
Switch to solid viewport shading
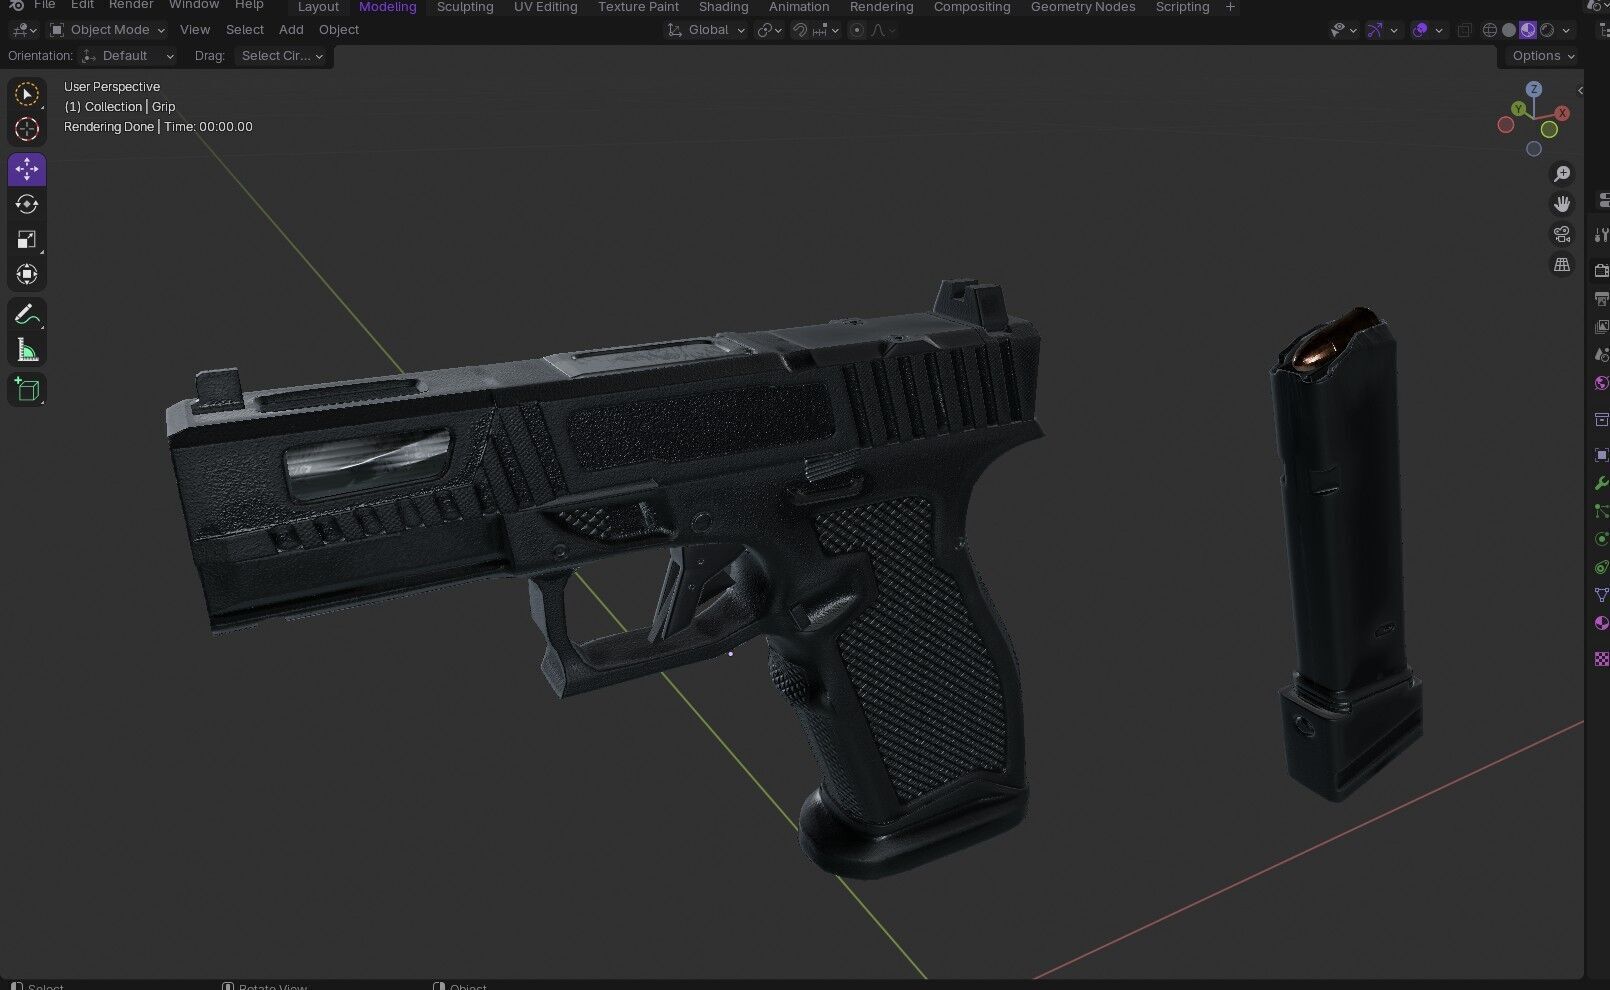click(x=1509, y=30)
